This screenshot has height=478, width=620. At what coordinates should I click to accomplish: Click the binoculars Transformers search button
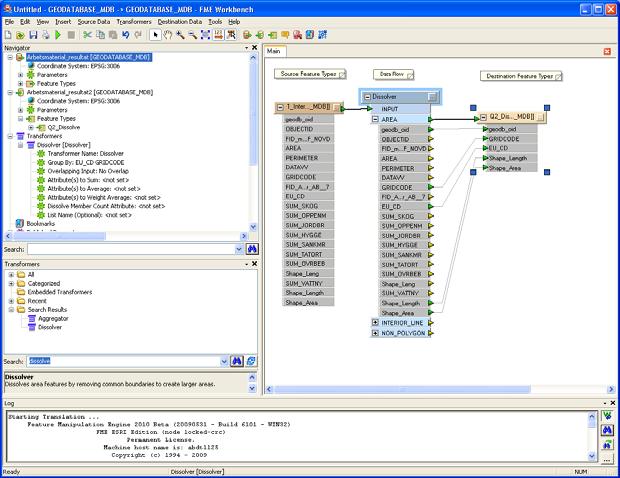(236, 361)
